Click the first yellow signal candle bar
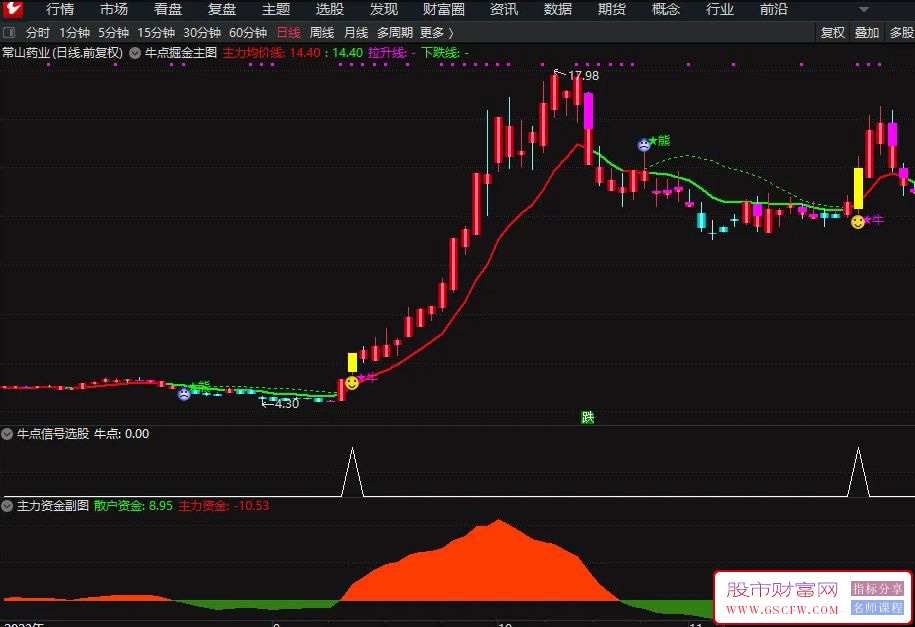The height and width of the screenshot is (627, 915). click(x=352, y=363)
